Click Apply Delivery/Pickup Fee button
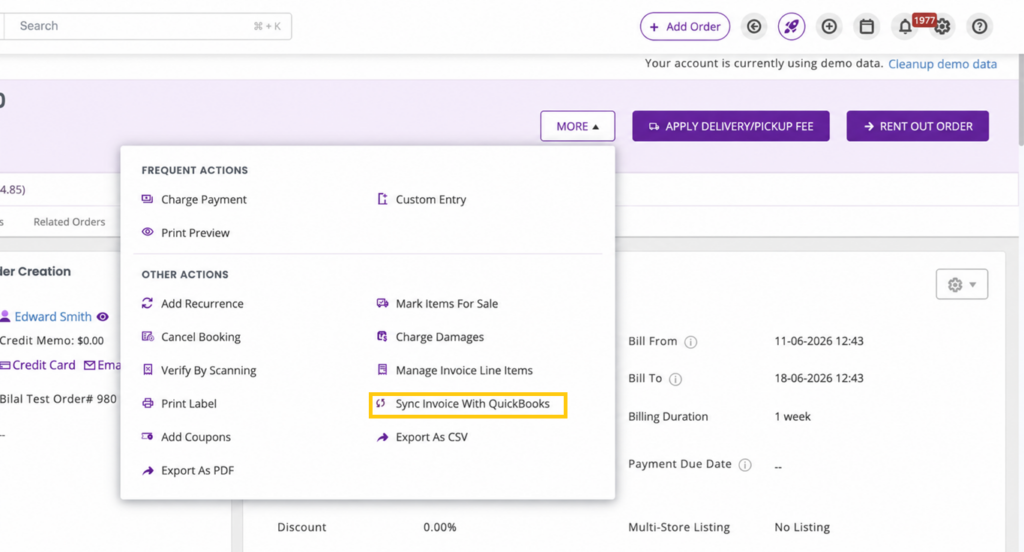This screenshot has width=1024, height=552. click(730, 126)
